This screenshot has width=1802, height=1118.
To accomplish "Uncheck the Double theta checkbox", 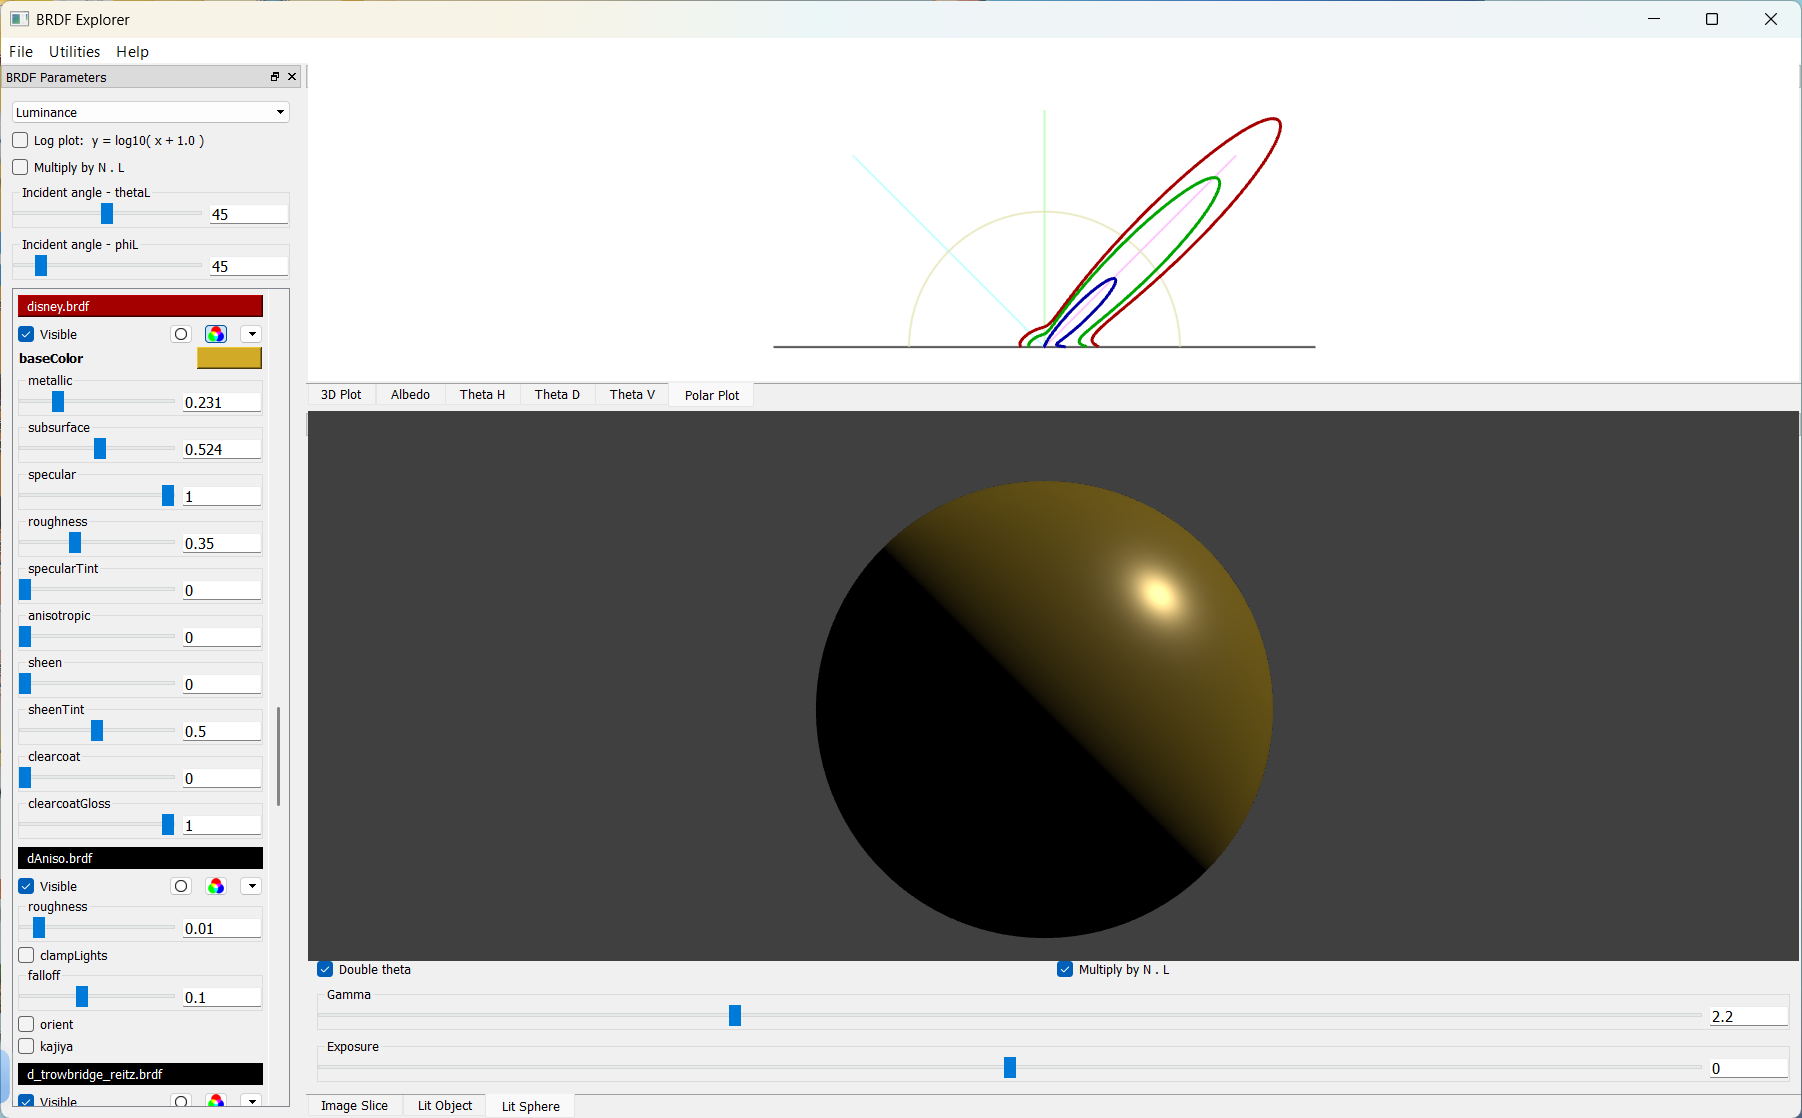I will 325,969.
